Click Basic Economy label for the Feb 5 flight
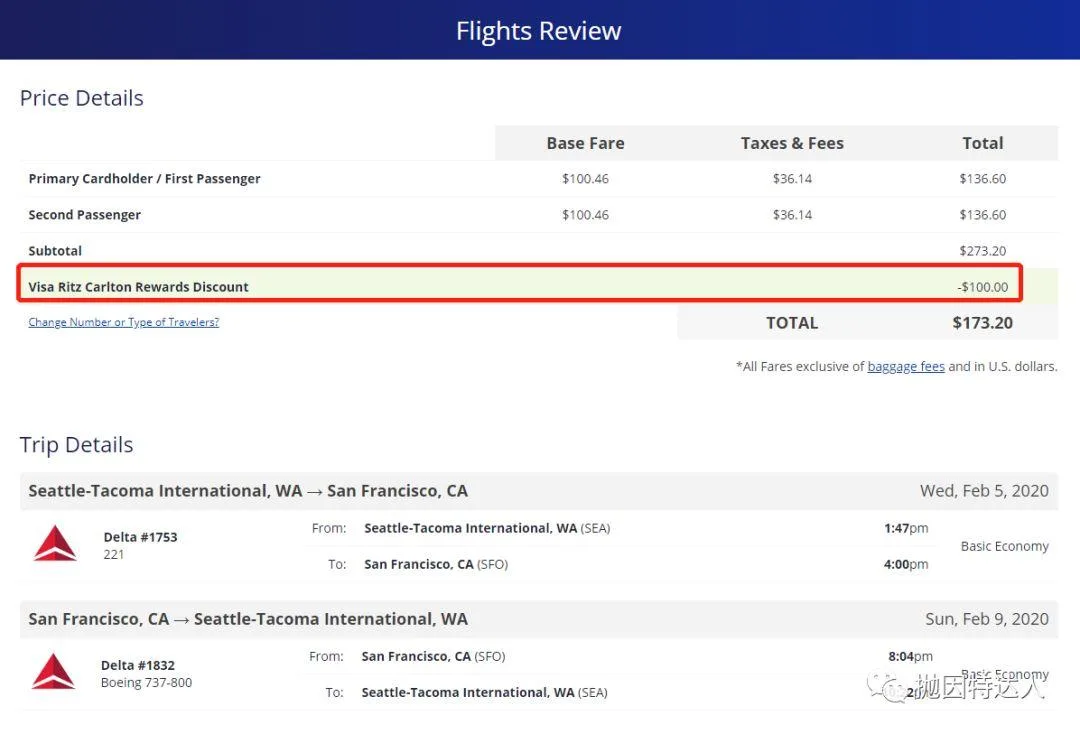Viewport: 1080px width, 734px height. (1004, 546)
